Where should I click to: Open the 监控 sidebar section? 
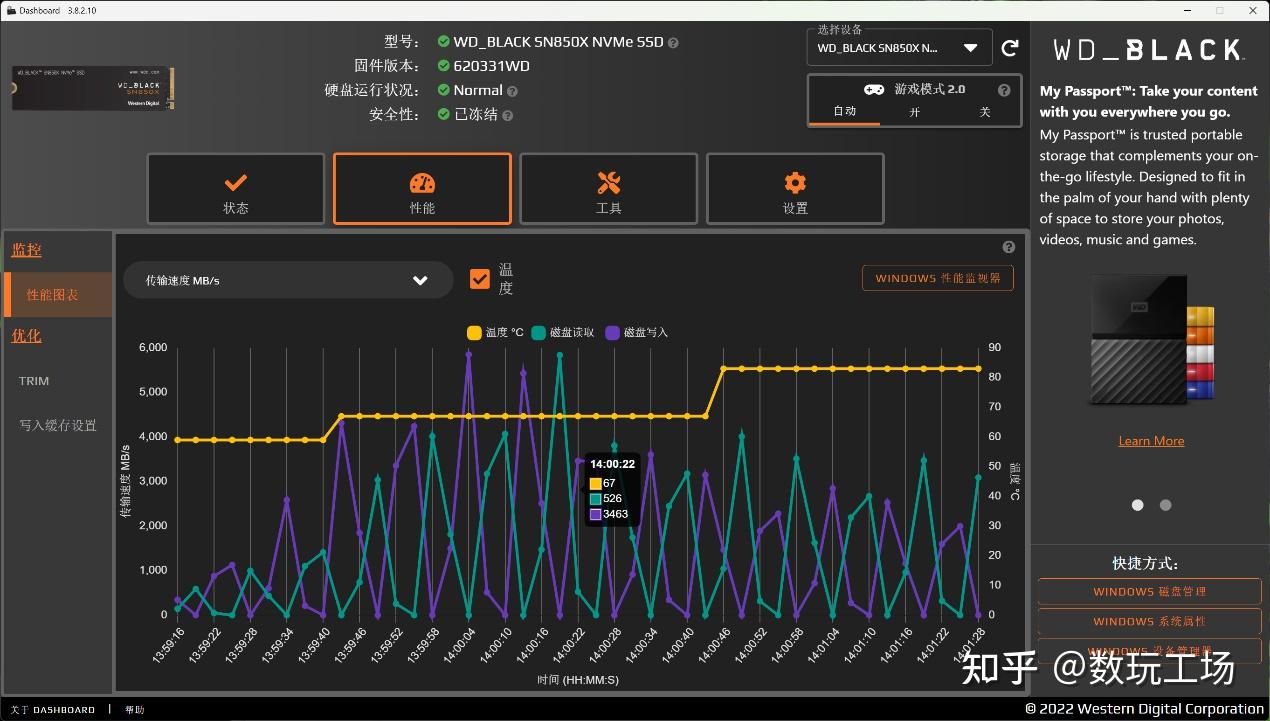coord(26,250)
